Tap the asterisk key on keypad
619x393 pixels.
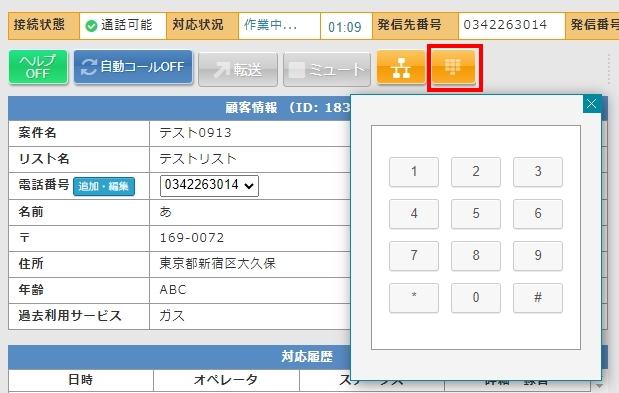414,298
